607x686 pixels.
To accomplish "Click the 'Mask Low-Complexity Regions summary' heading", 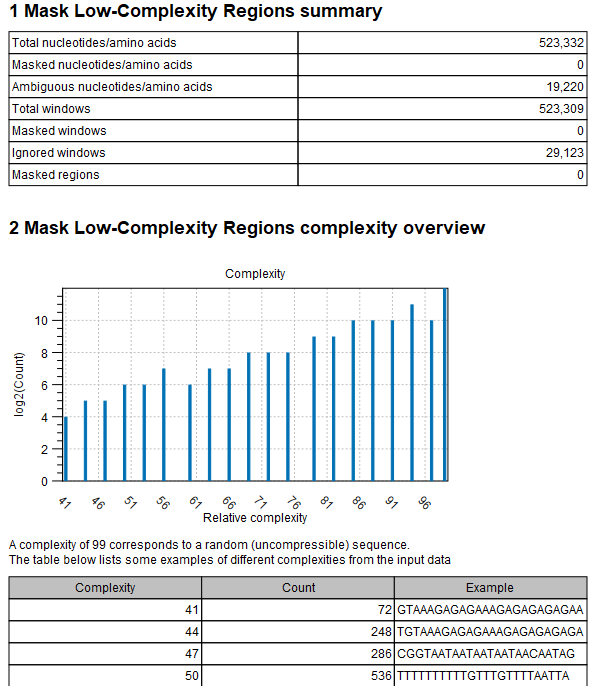I will 195,13.
